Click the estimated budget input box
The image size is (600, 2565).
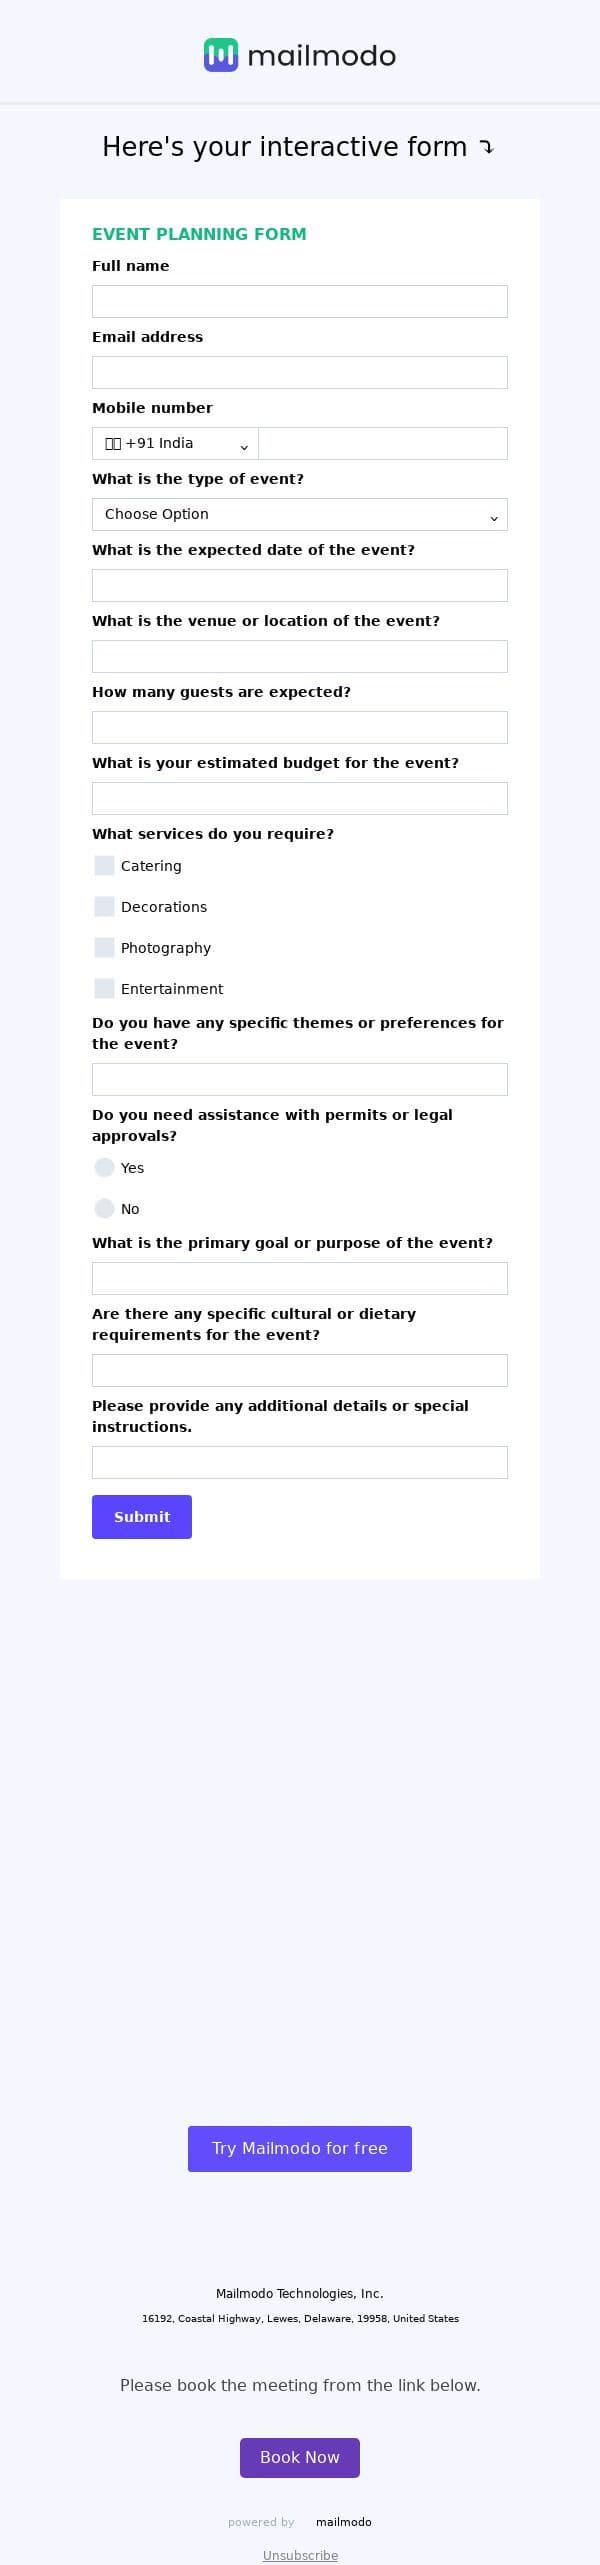tap(300, 799)
